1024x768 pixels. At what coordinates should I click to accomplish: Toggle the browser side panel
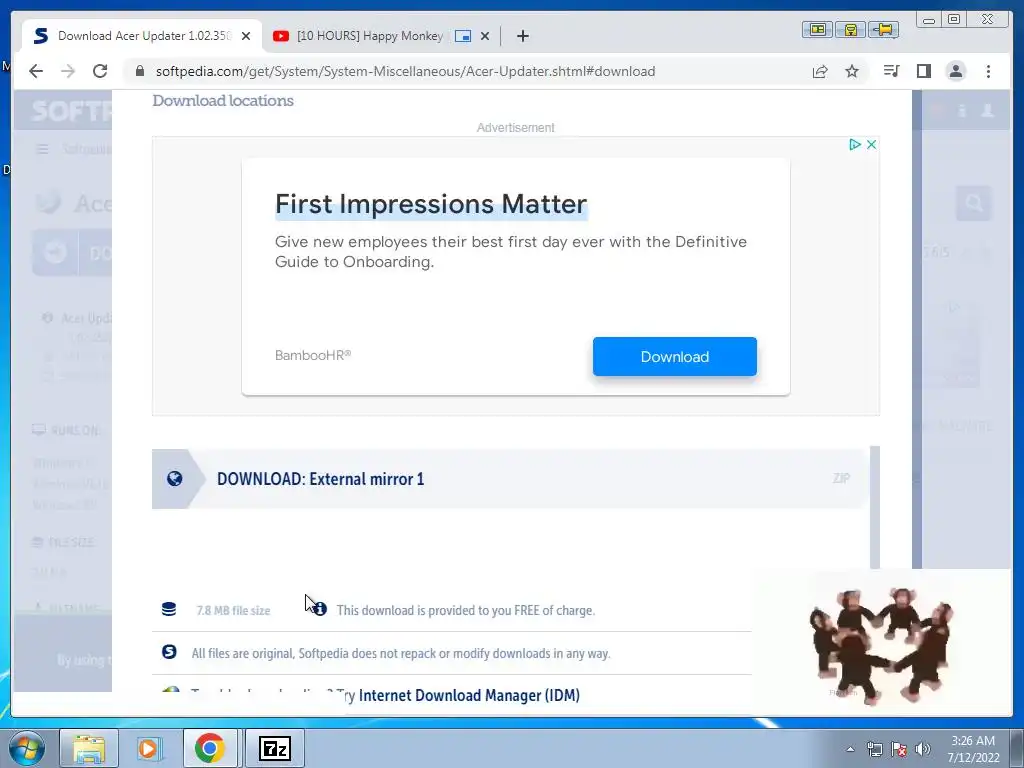click(x=923, y=71)
